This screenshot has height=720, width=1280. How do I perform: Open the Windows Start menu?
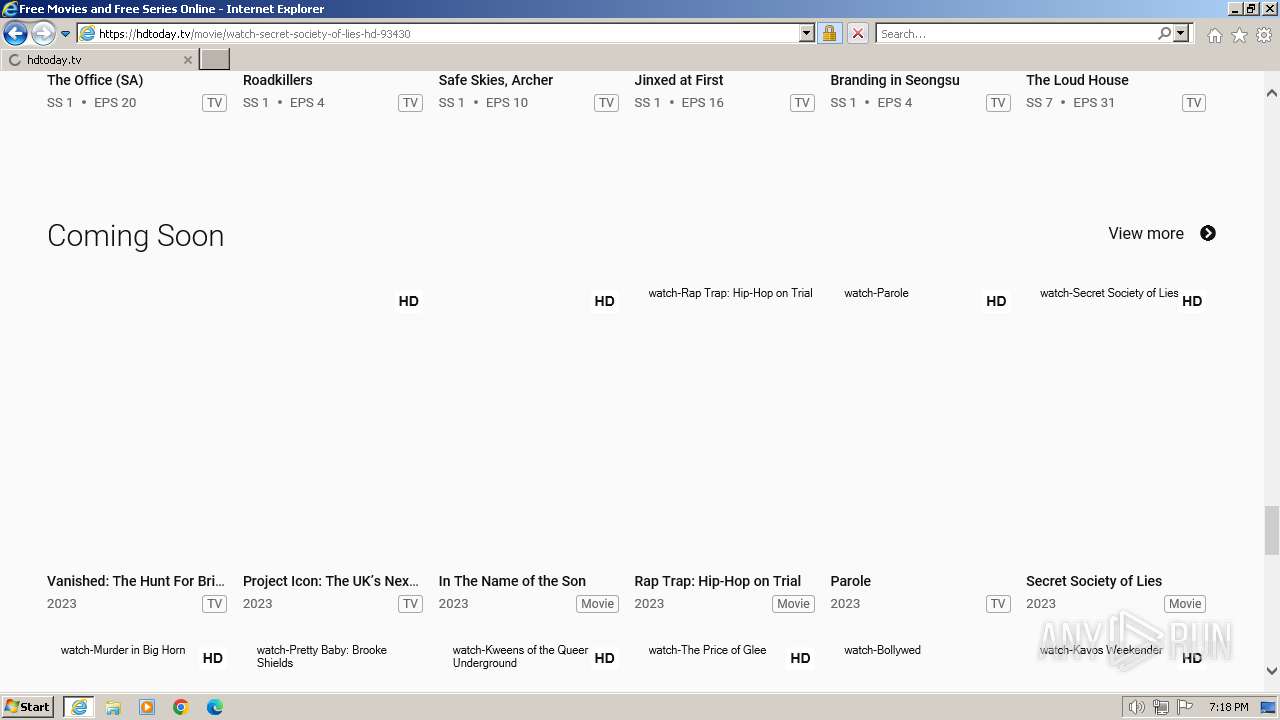(28, 707)
